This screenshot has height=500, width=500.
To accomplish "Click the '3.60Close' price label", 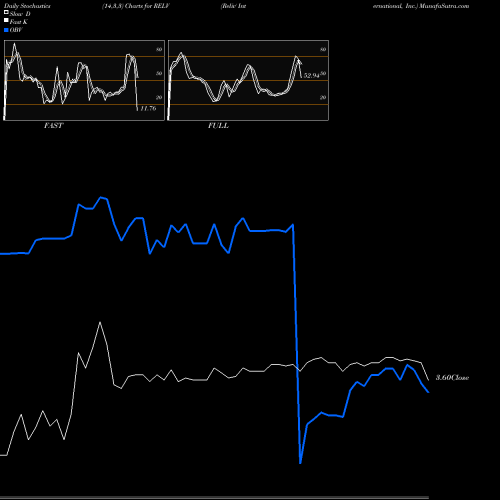I will [x=452, y=378].
